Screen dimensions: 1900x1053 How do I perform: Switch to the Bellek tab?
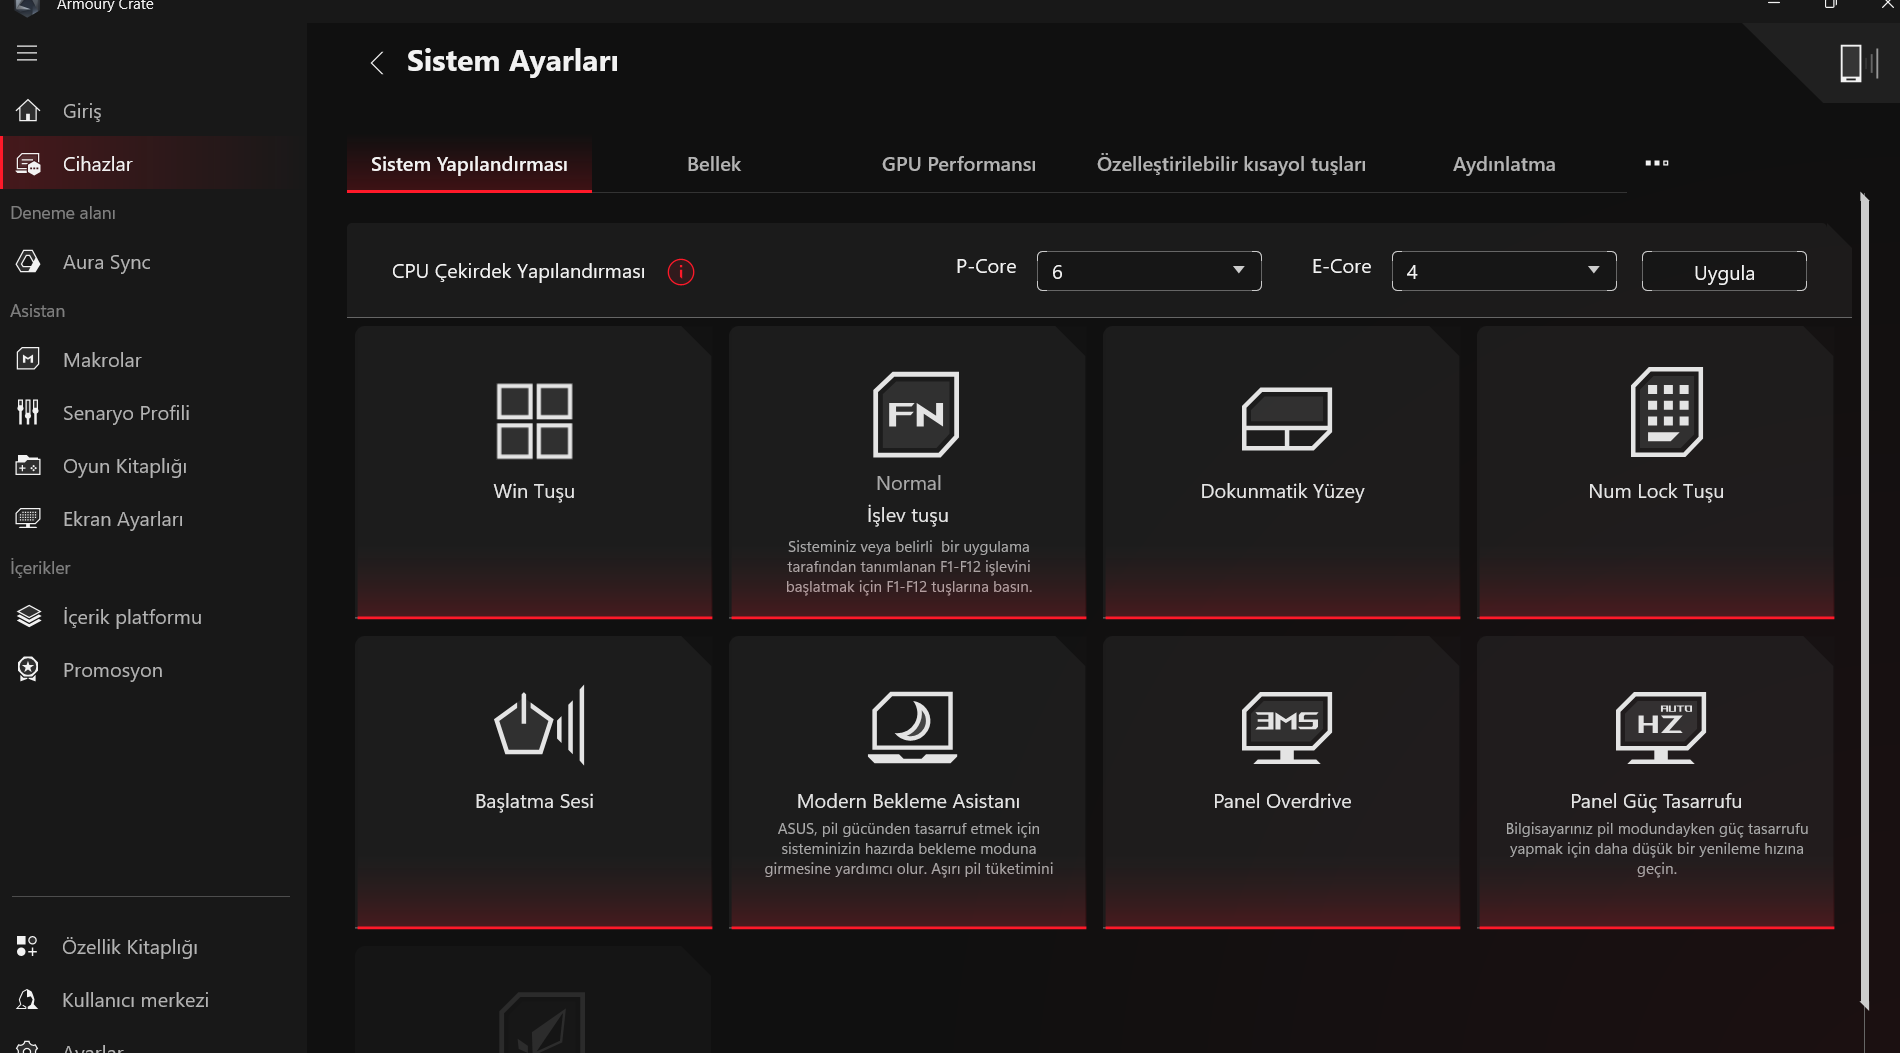[x=714, y=164]
